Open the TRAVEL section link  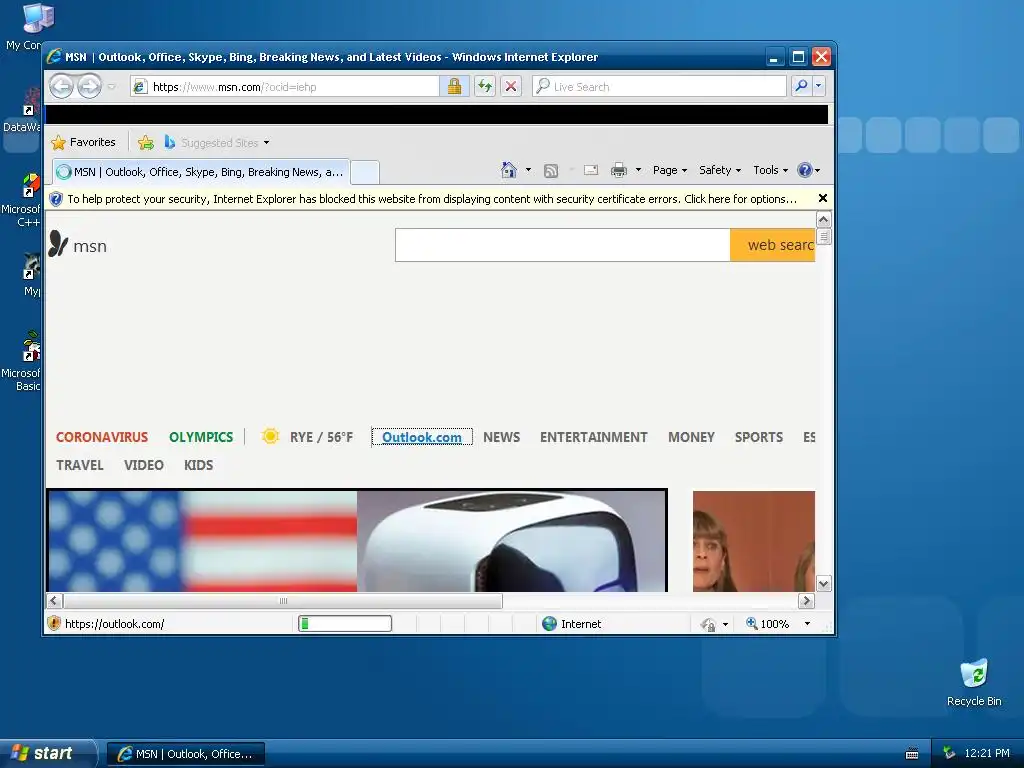point(80,465)
